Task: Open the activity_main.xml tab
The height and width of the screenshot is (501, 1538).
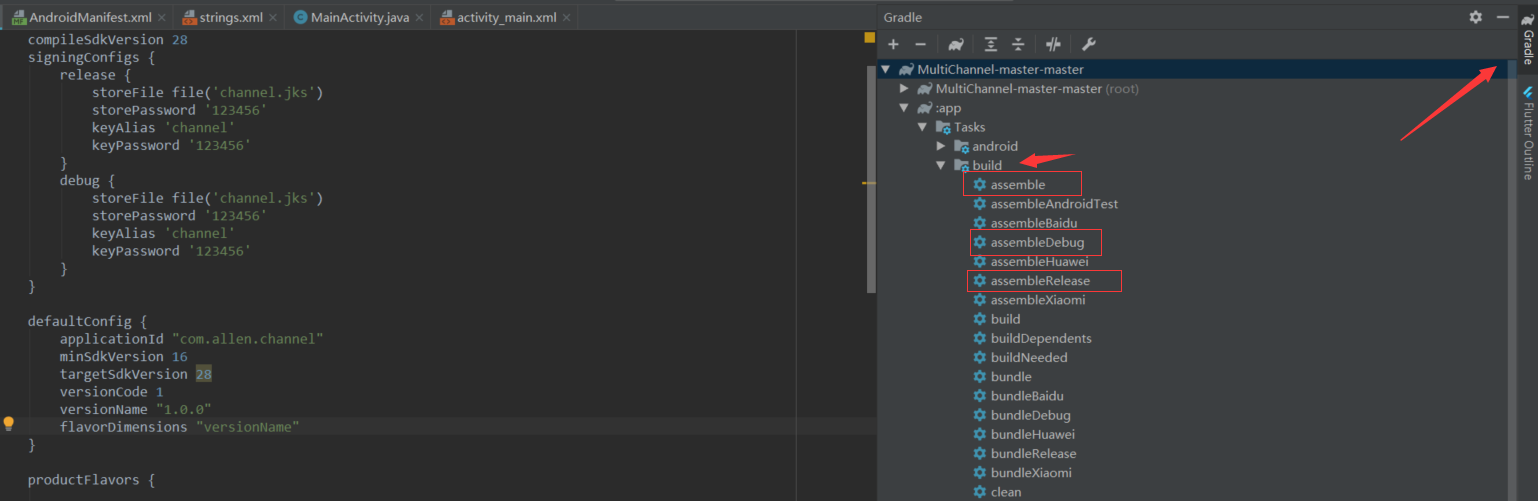Action: click(x=506, y=18)
